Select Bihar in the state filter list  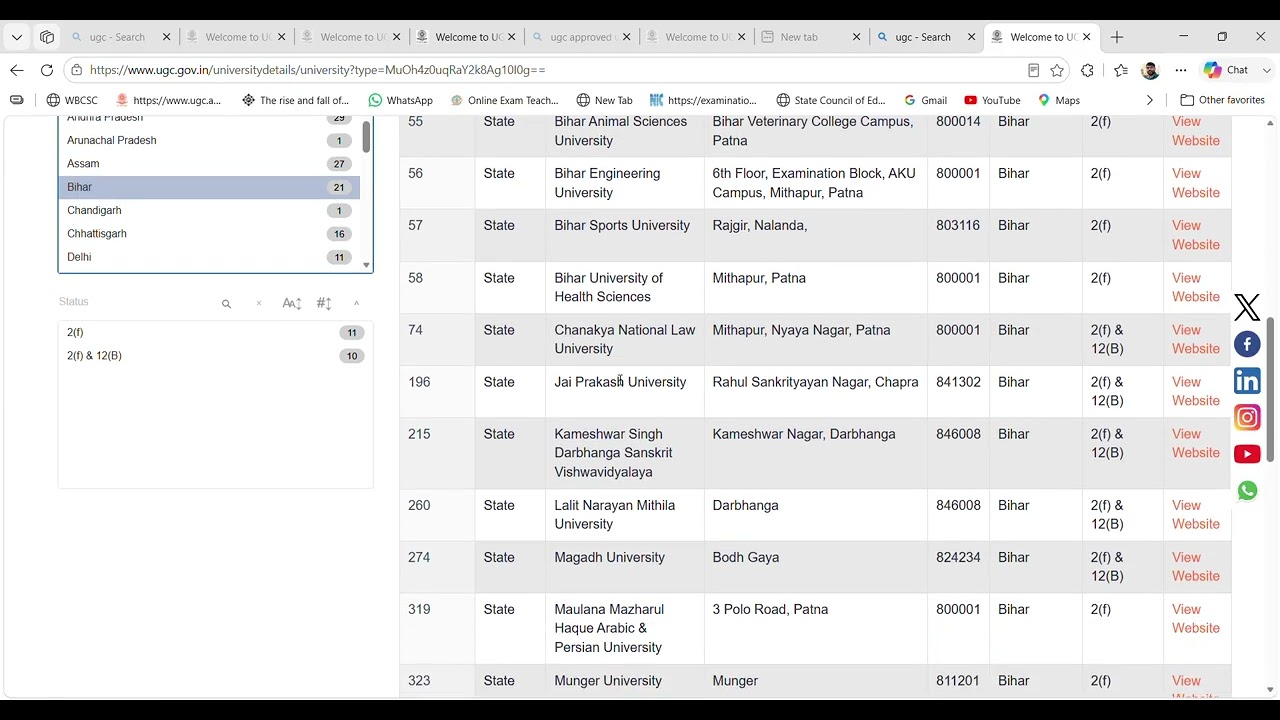209,187
